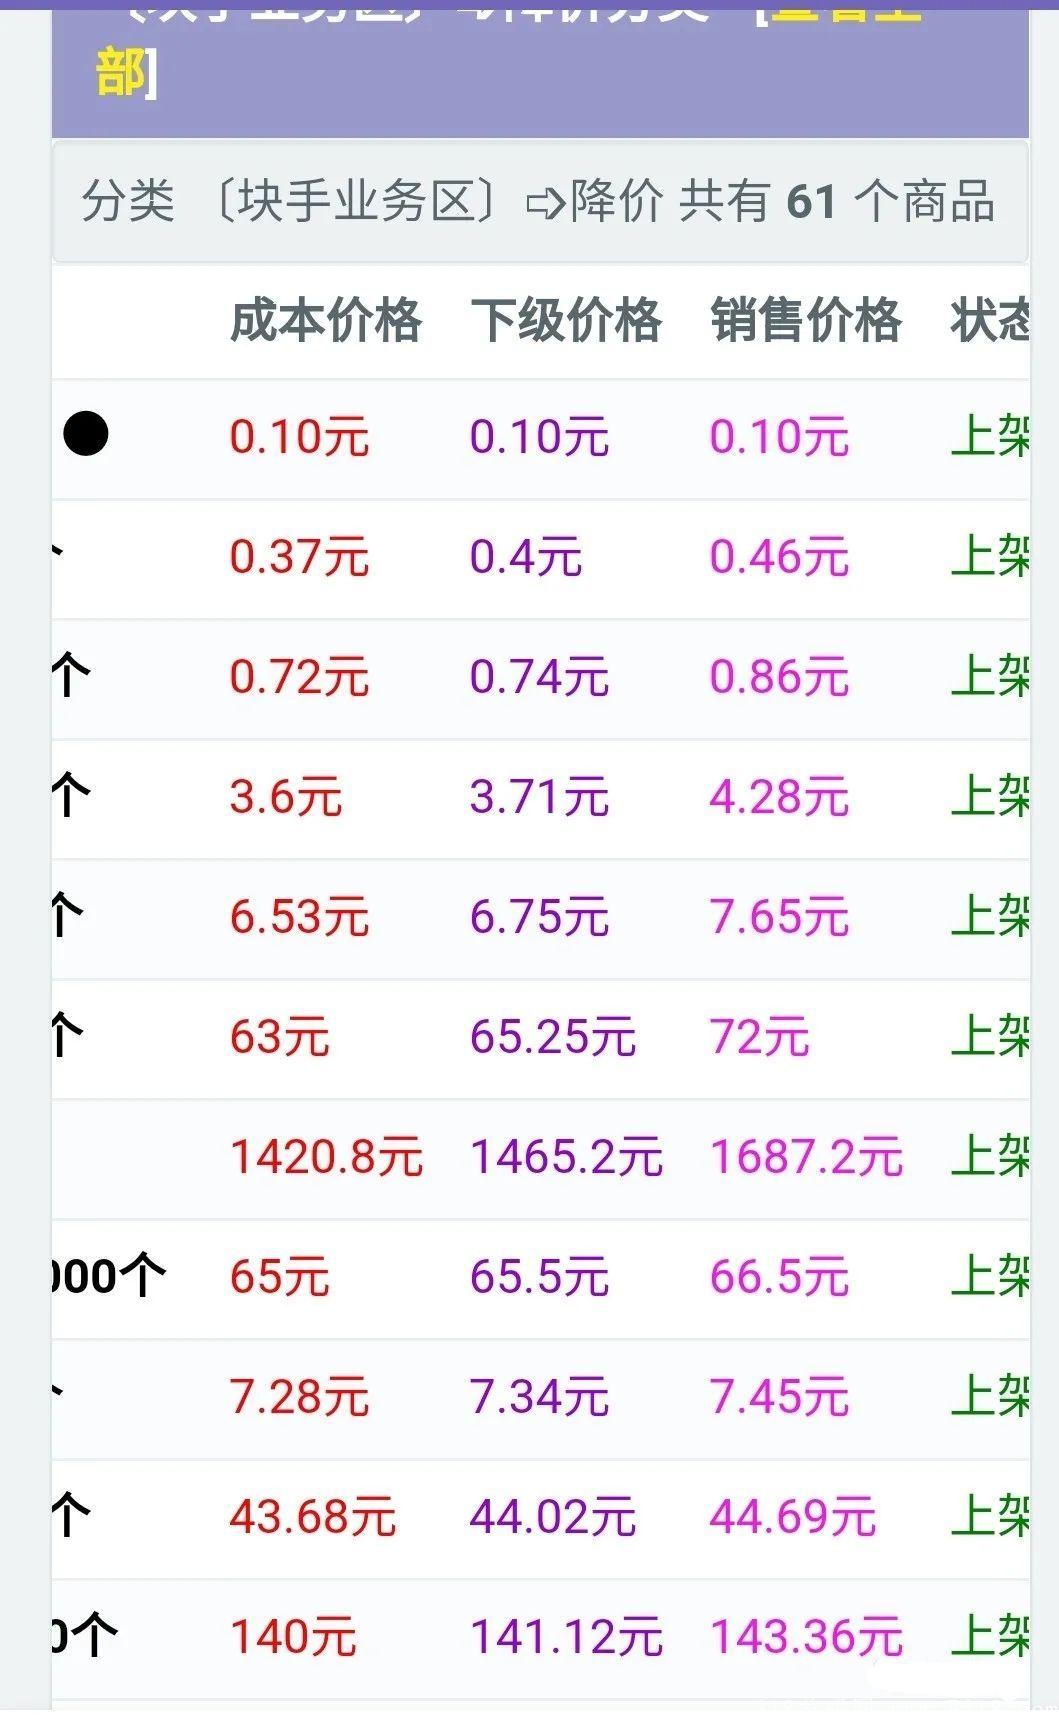Select the 下级价格 column header
The image size is (1059, 1722).
click(x=566, y=321)
